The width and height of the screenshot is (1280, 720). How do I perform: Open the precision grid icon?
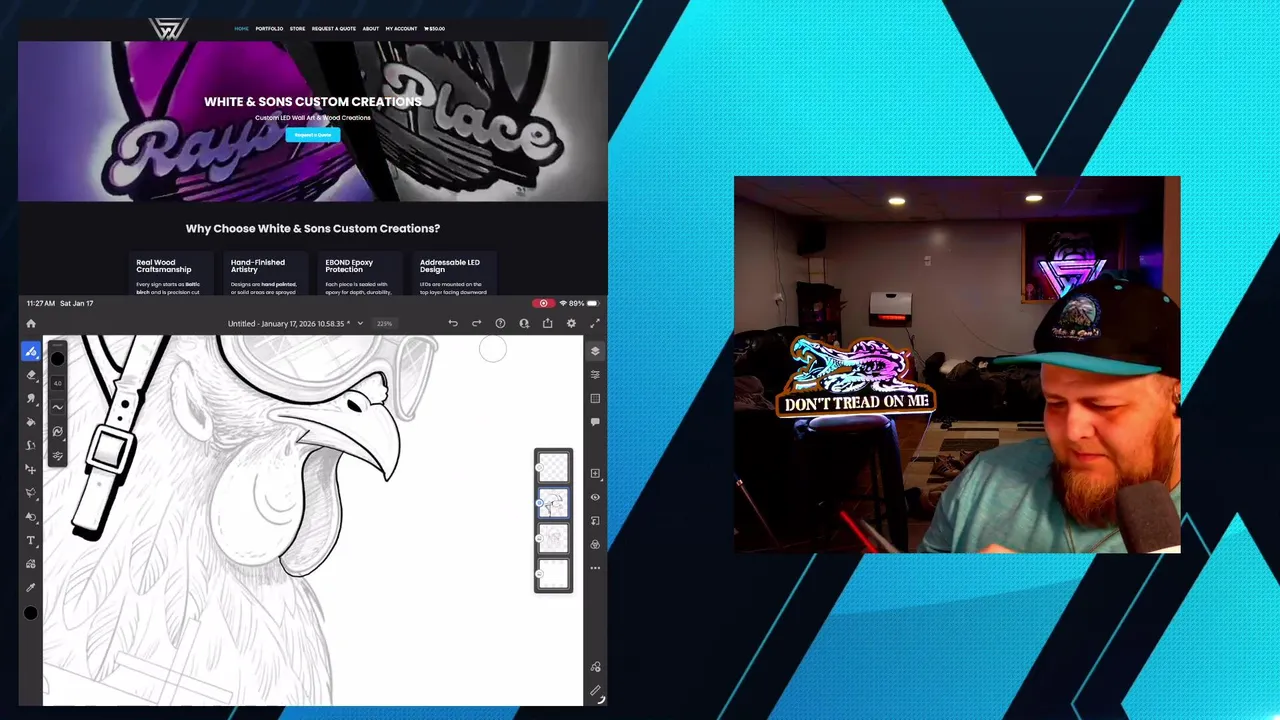tap(595, 398)
